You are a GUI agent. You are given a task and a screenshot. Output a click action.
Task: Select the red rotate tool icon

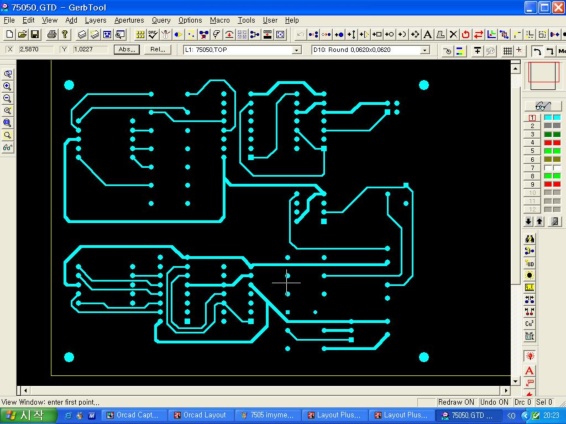(466, 35)
